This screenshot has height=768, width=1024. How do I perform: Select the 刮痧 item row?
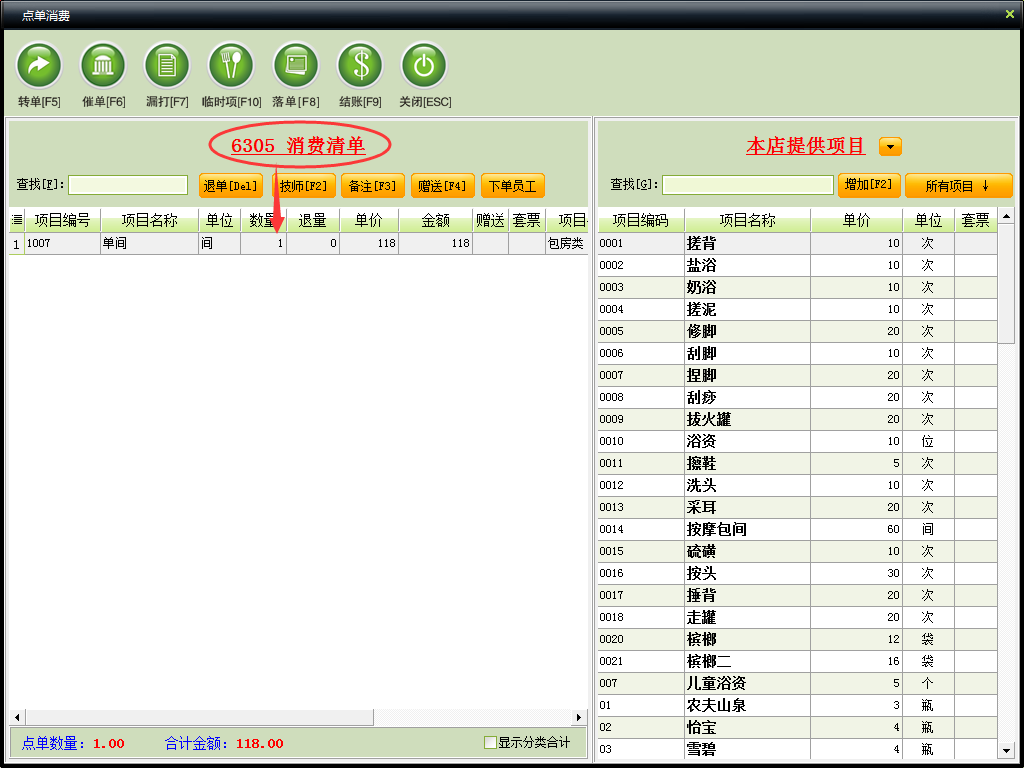coord(797,397)
